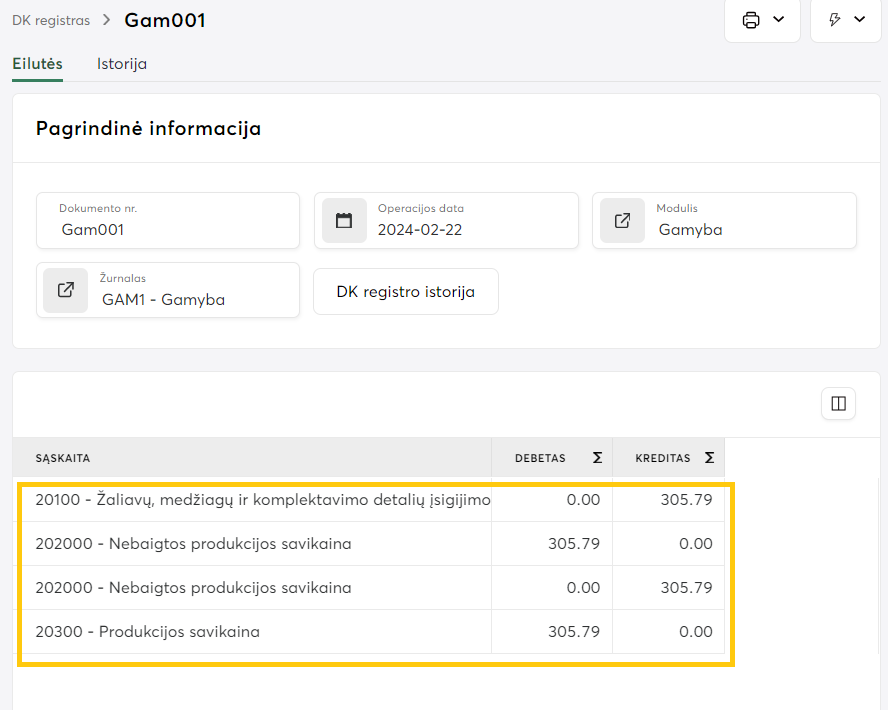The height and width of the screenshot is (710, 888).
Task: Click the GAM1 - Gamyba journal field
Action: [x=163, y=299]
